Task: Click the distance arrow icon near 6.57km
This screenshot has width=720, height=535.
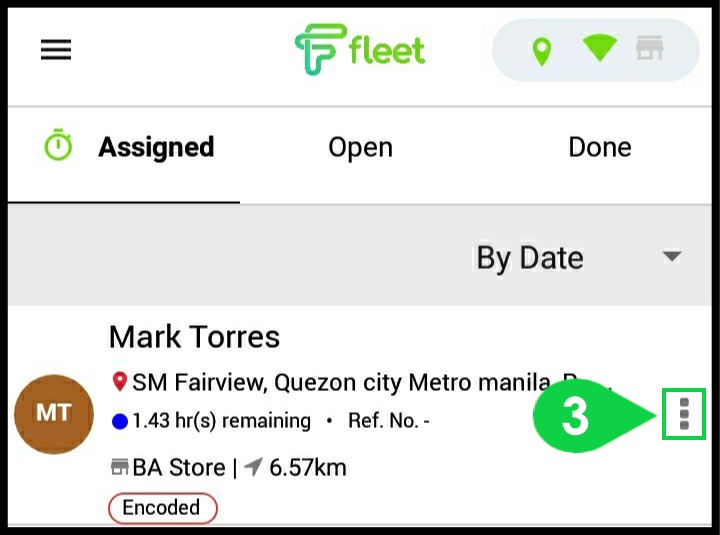Action: (x=253, y=467)
